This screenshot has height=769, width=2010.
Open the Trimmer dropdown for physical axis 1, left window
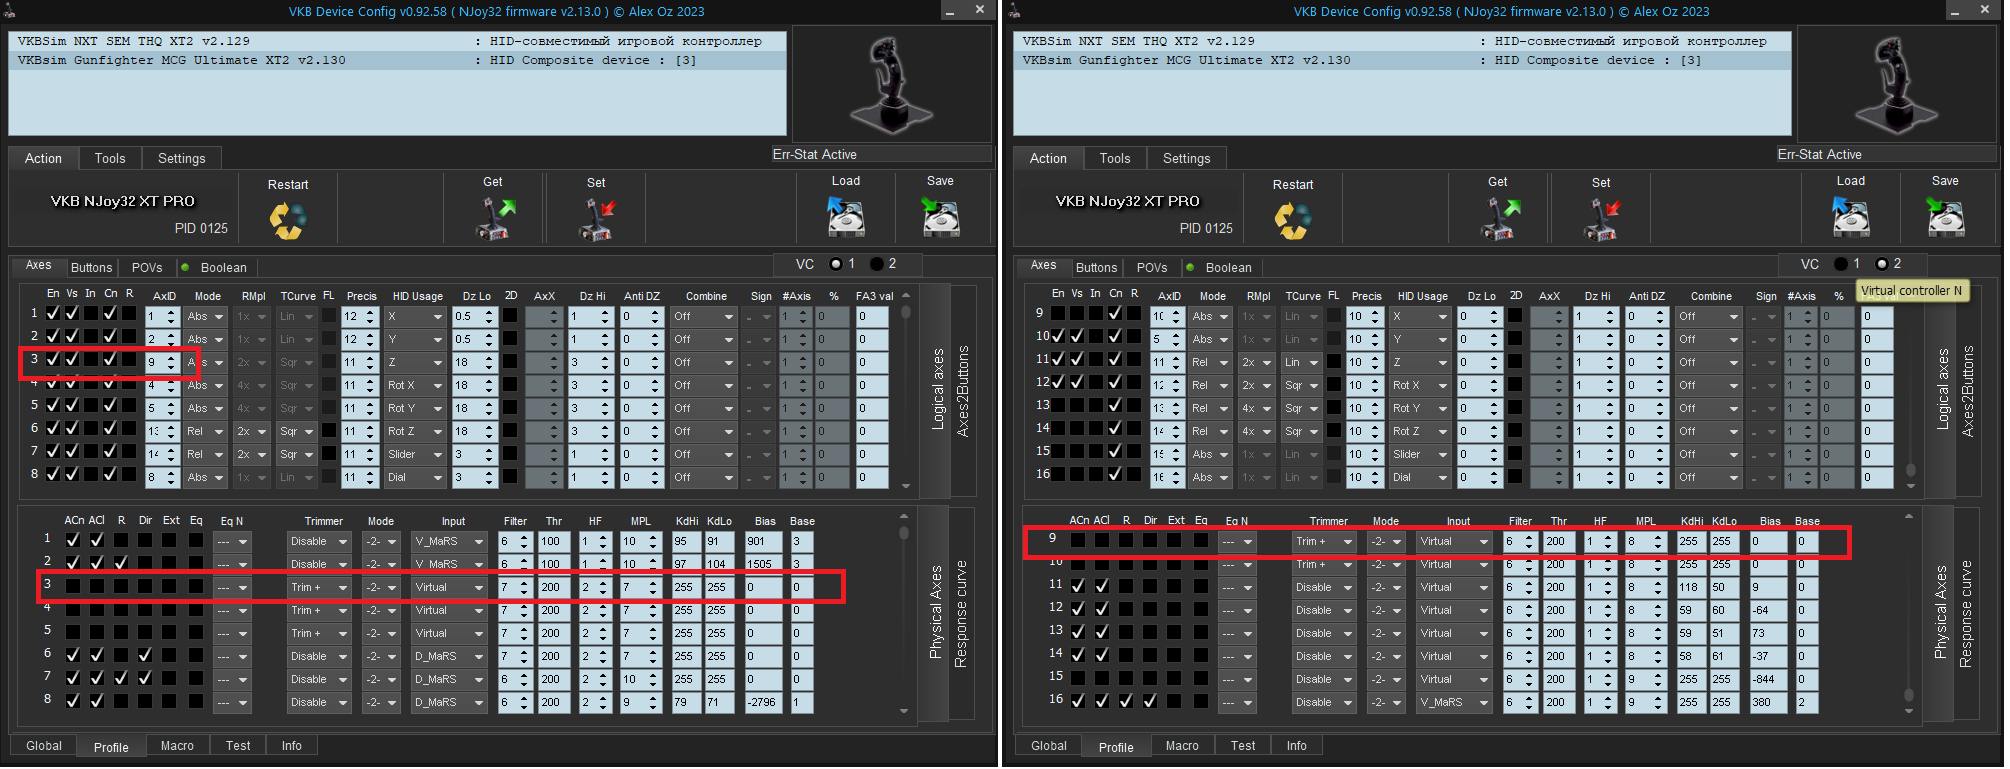point(319,541)
